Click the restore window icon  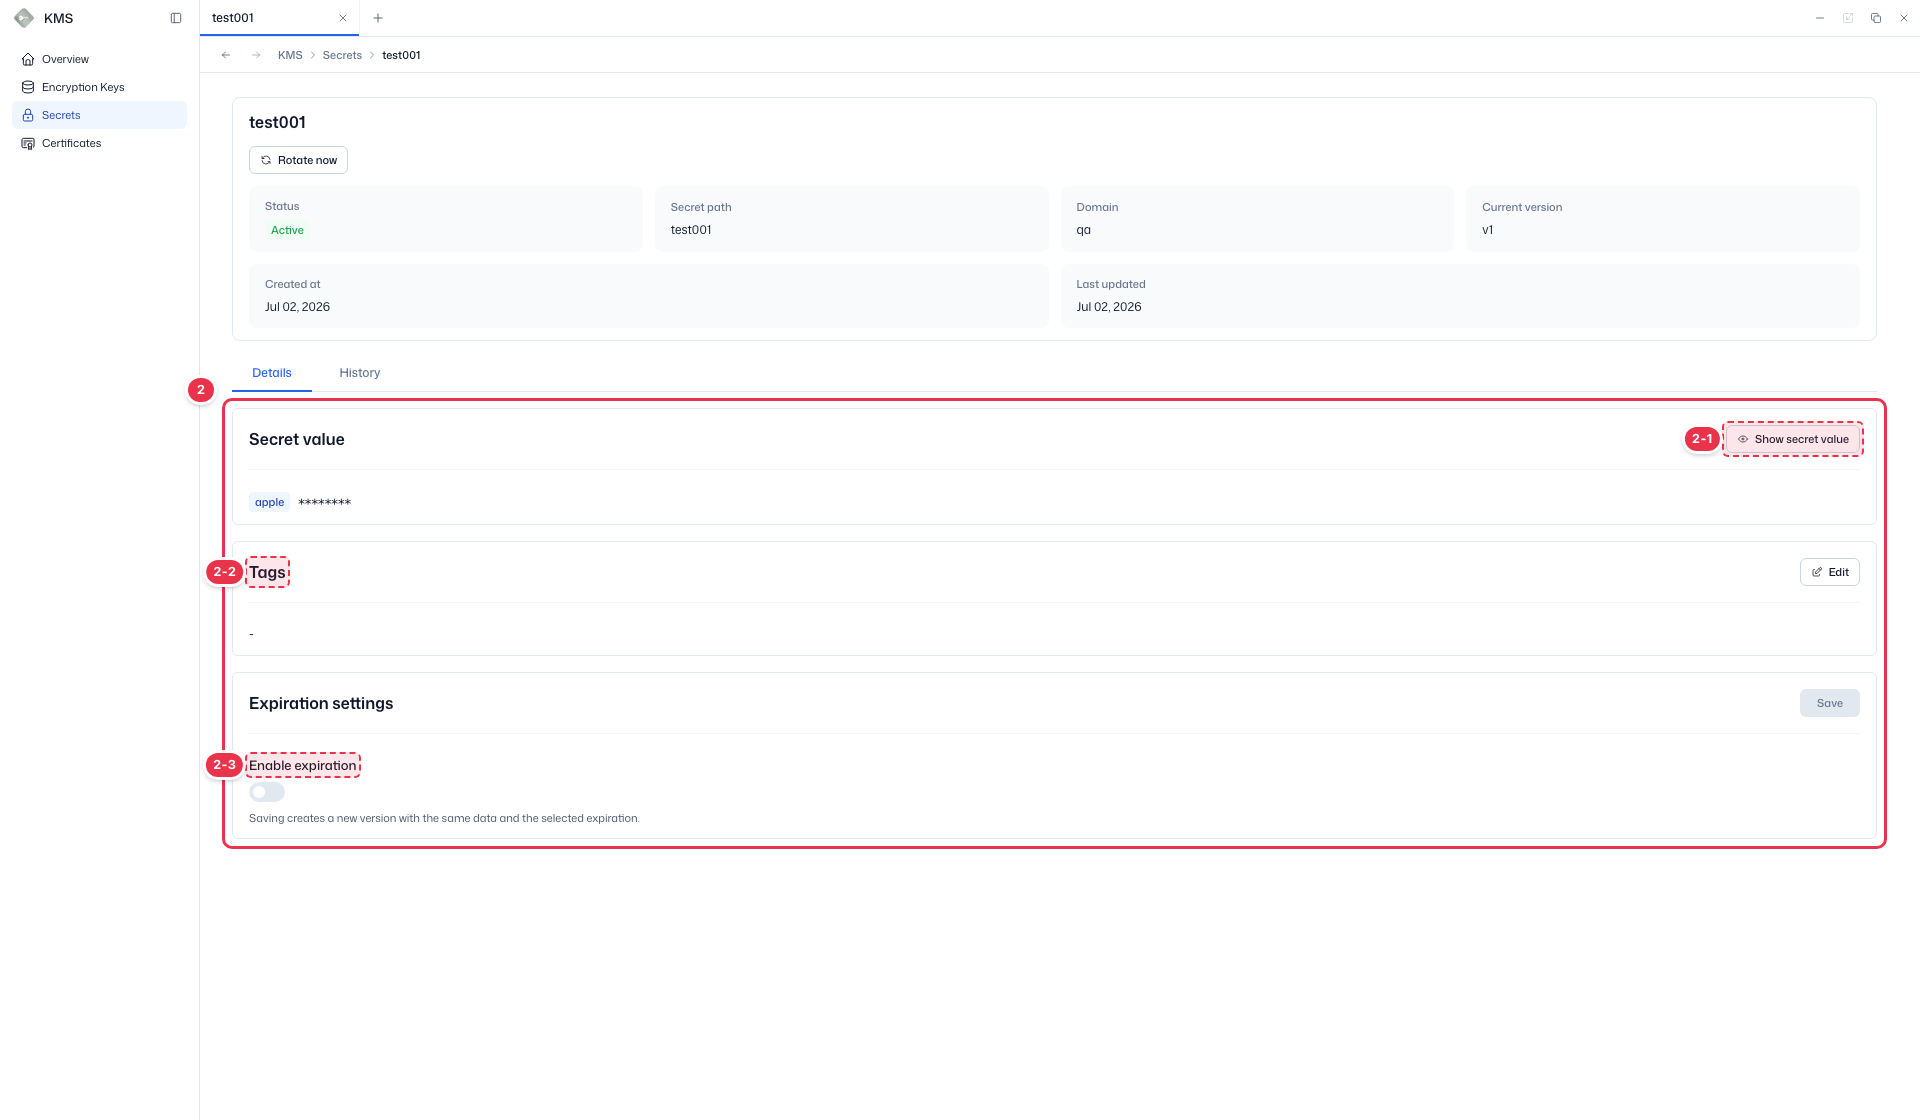1876,18
